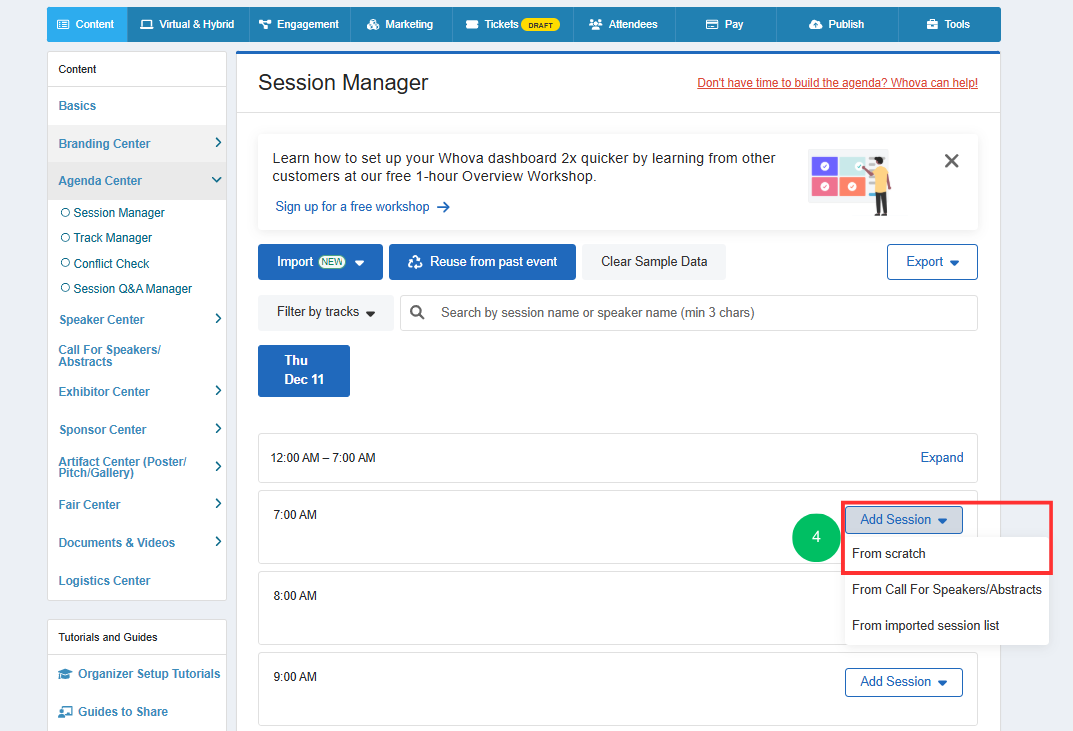Dismiss the workshop banner with X
1073x731 pixels.
click(951, 161)
